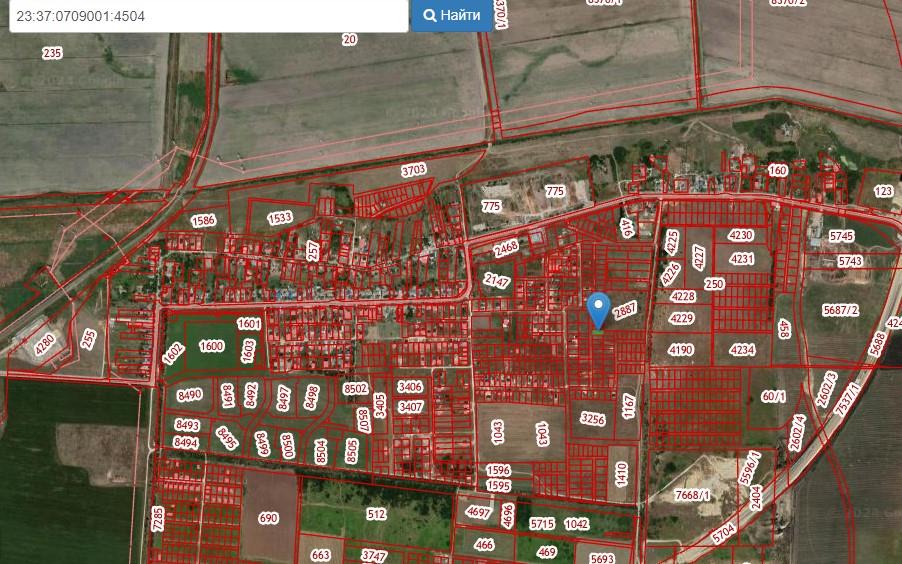Select parcel 1586 on the map
The image size is (902, 564).
pyautogui.click(x=203, y=220)
